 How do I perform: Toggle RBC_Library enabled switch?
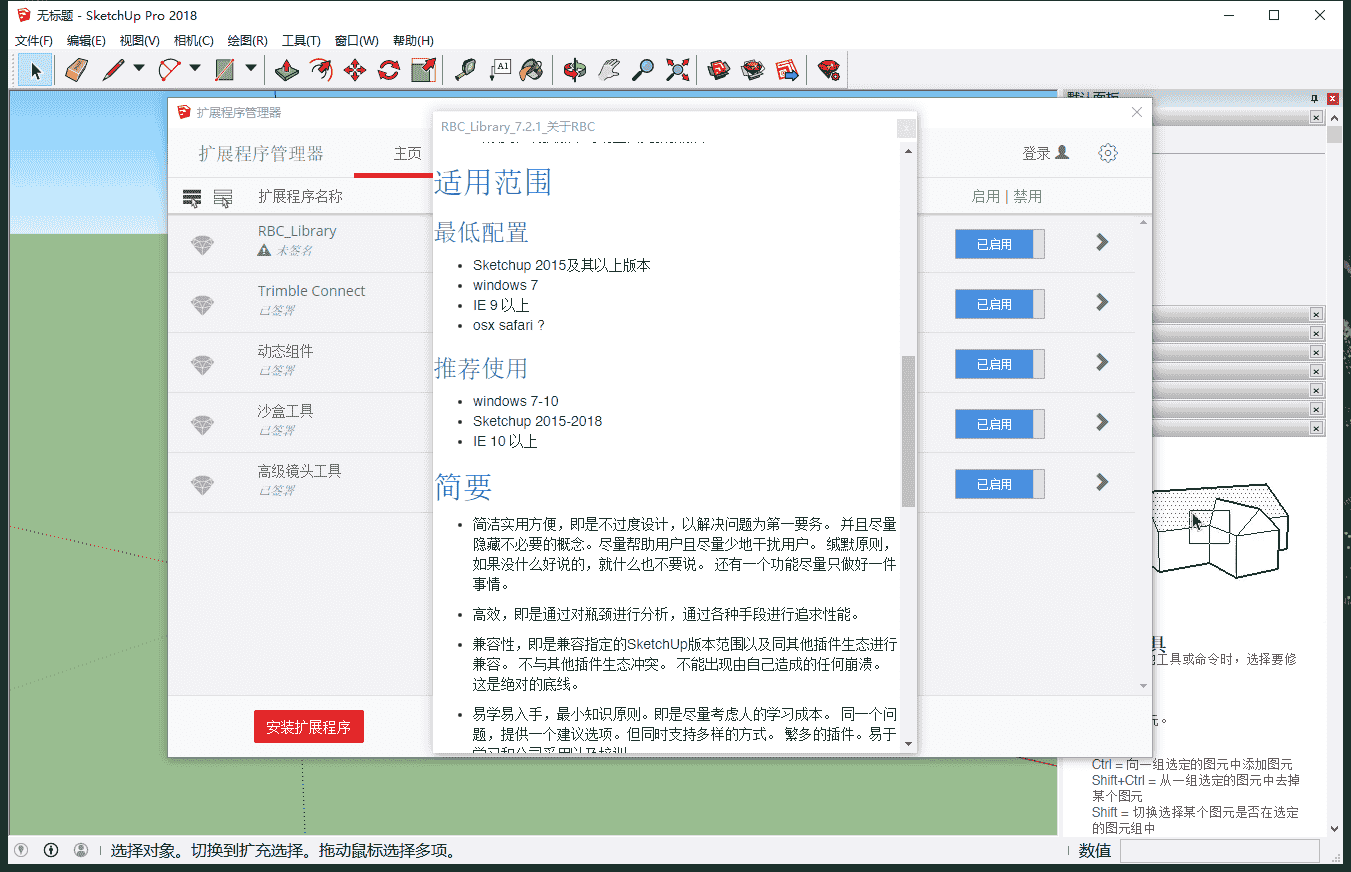click(x=999, y=244)
